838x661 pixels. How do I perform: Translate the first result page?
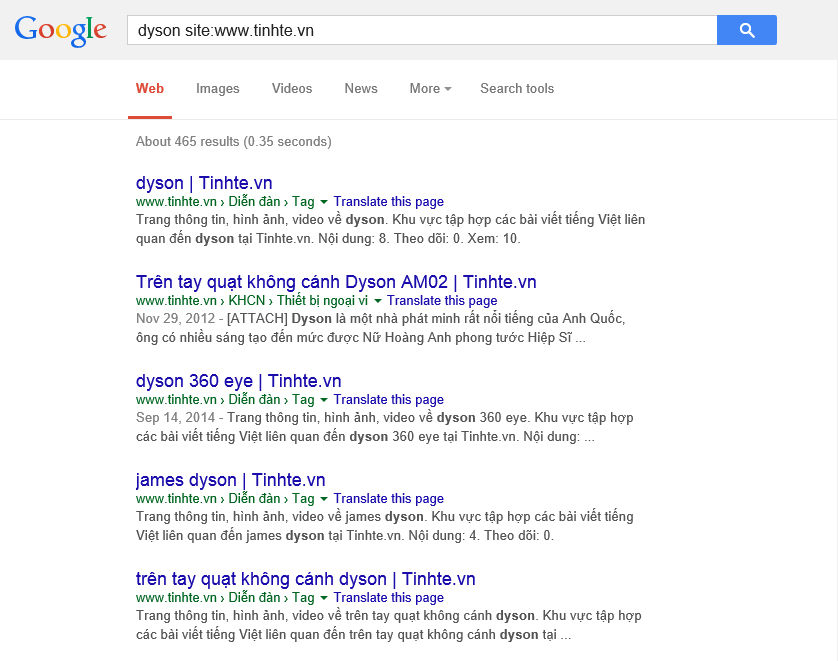tap(388, 201)
